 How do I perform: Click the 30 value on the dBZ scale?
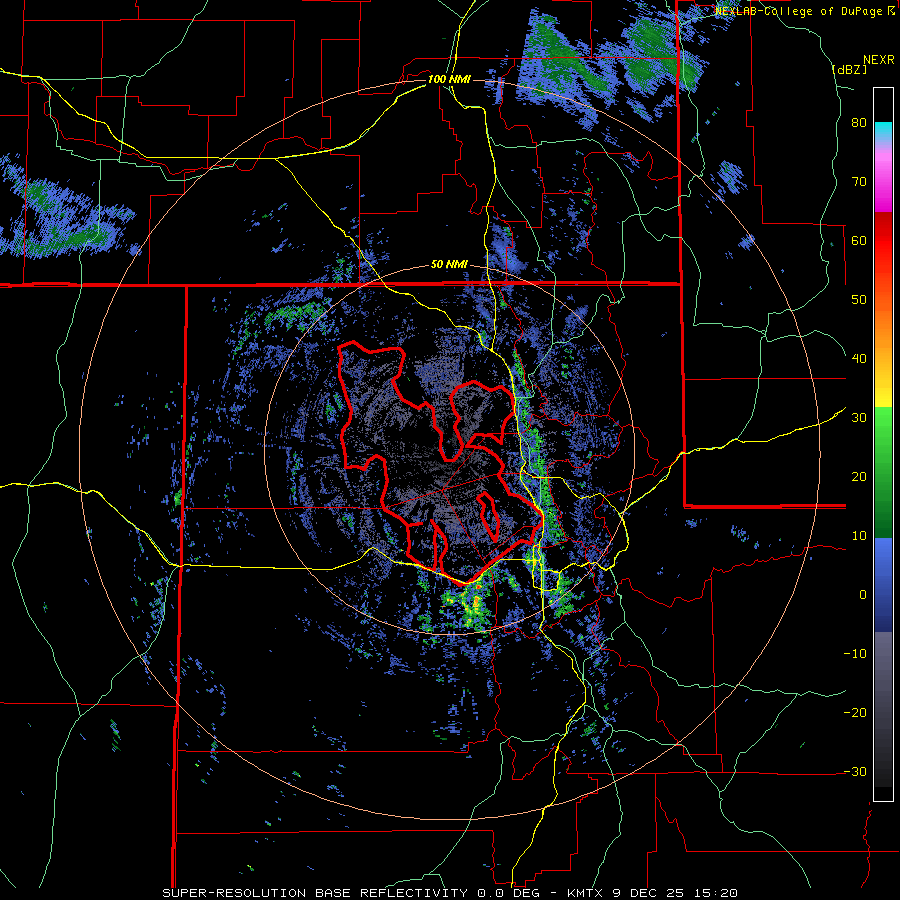(859, 418)
